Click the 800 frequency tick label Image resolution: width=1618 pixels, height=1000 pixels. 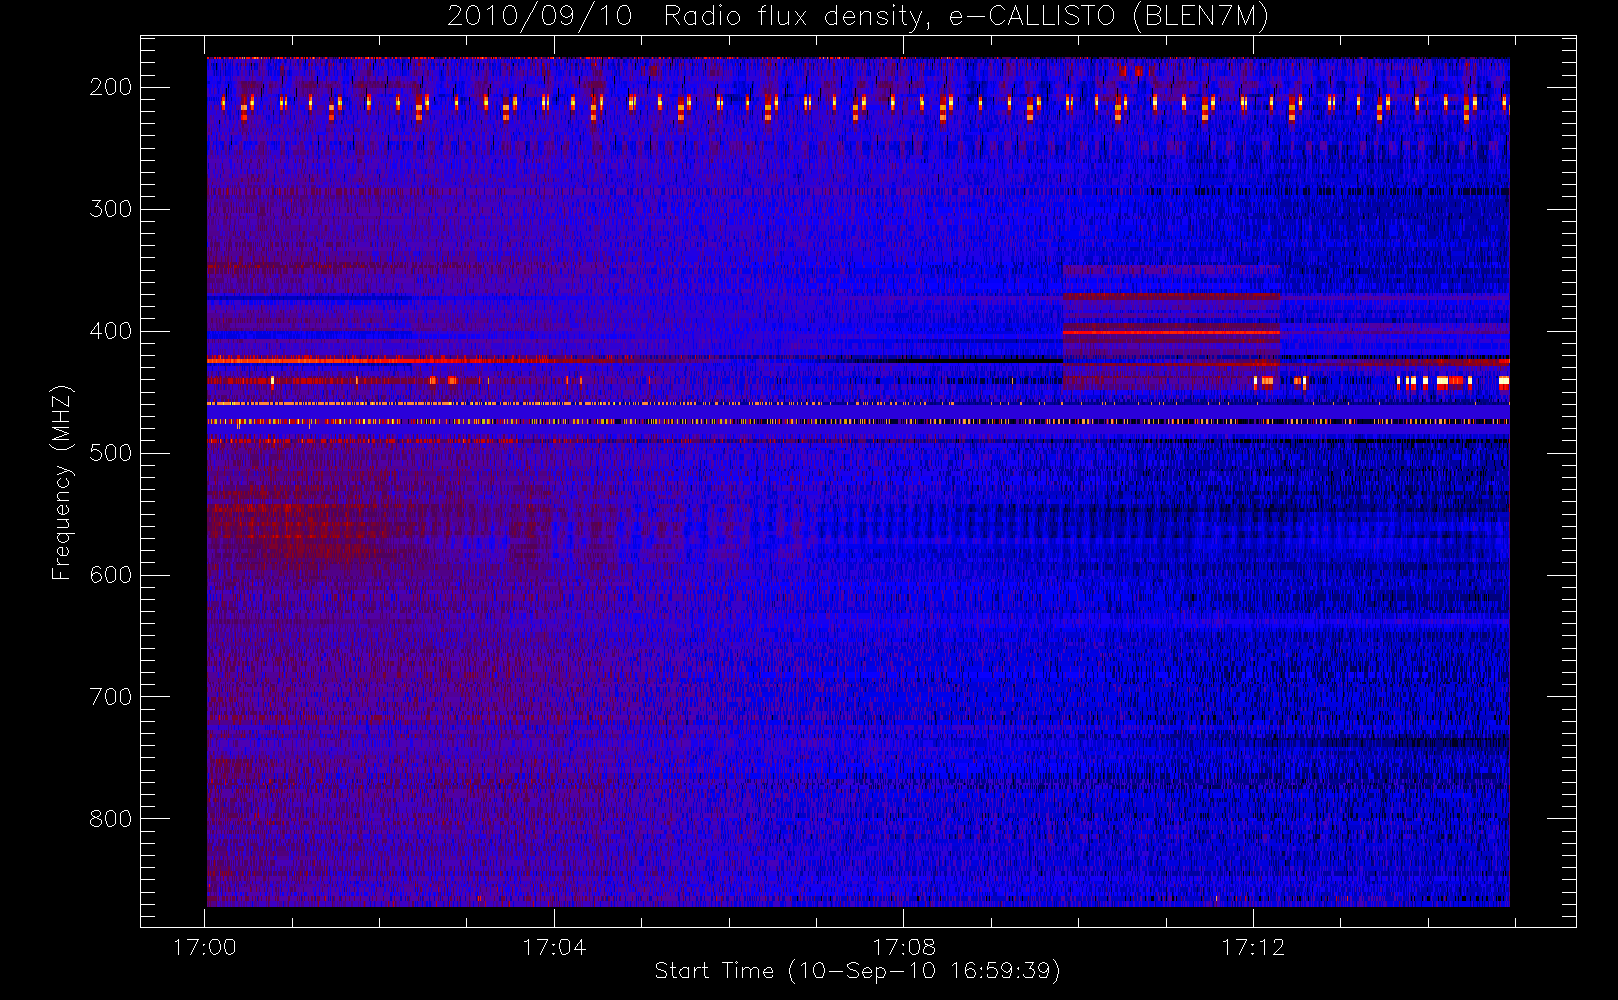tap(111, 819)
